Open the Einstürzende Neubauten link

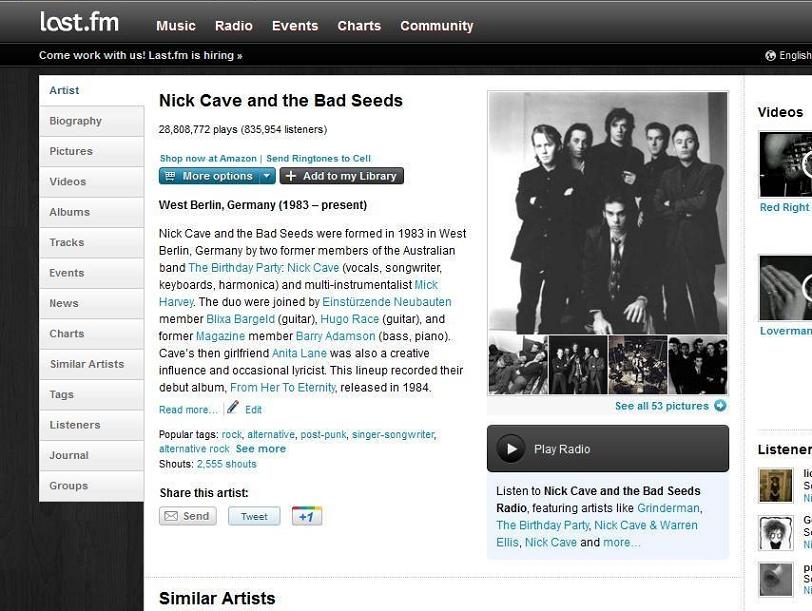[x=387, y=302]
